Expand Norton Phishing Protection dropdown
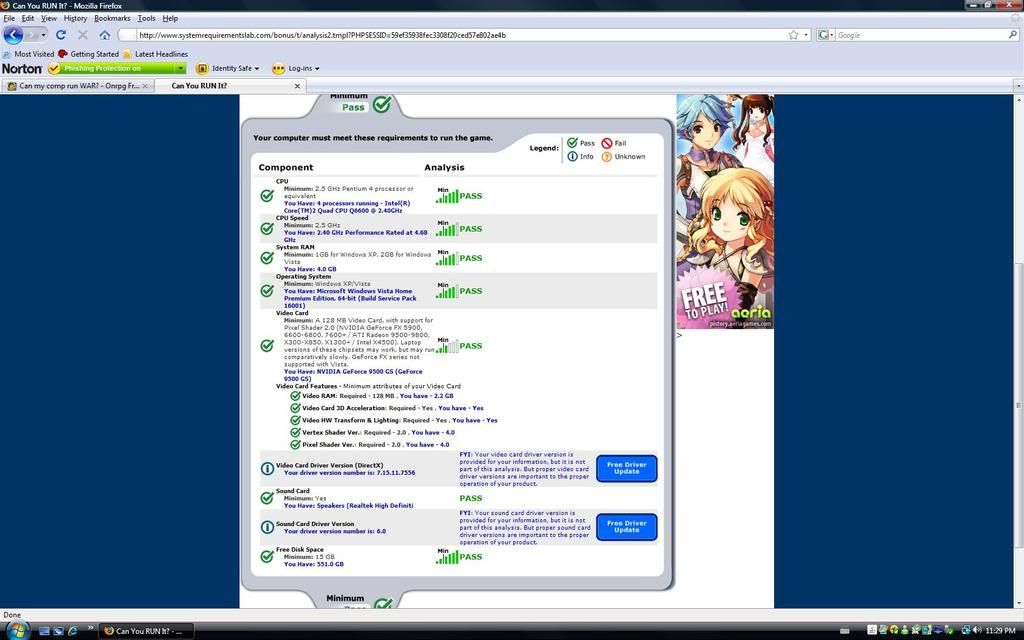The height and width of the screenshot is (640, 1024). click(x=180, y=69)
